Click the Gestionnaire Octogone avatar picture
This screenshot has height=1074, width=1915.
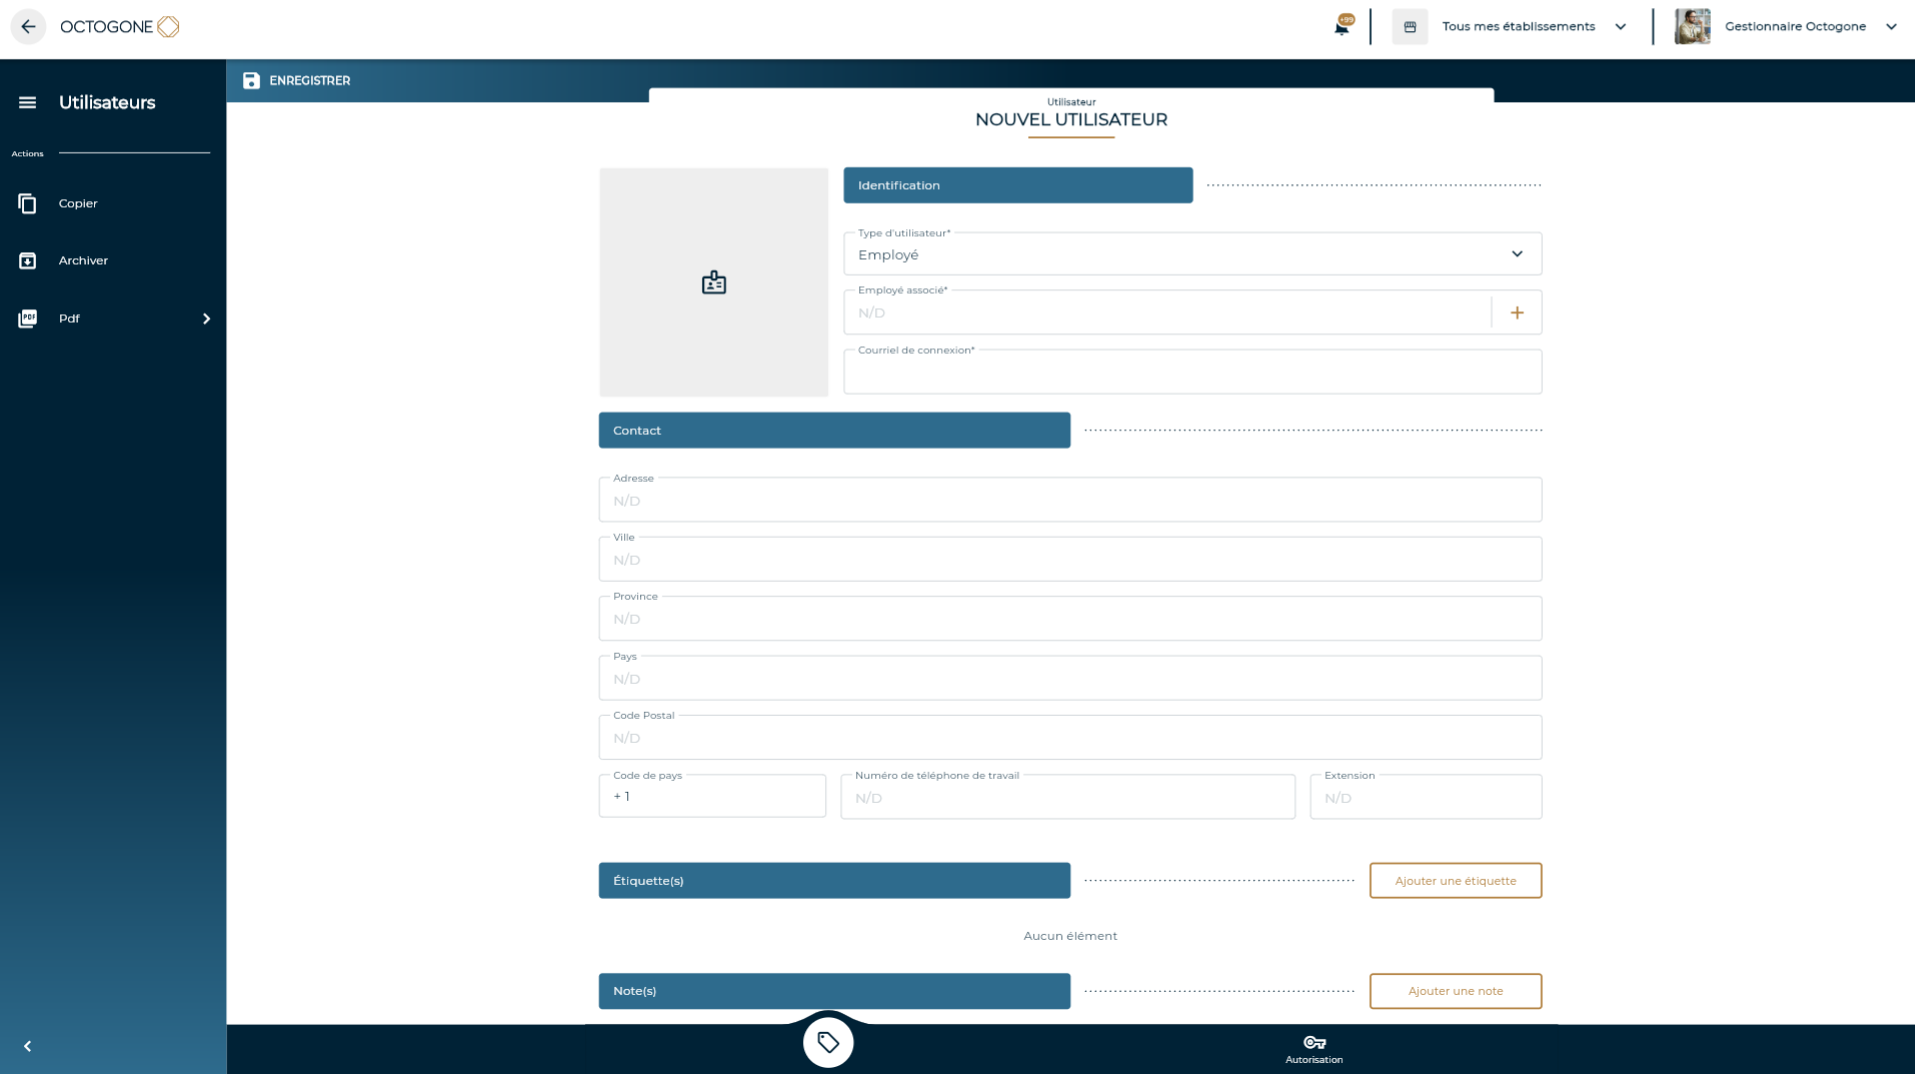pos(1692,27)
